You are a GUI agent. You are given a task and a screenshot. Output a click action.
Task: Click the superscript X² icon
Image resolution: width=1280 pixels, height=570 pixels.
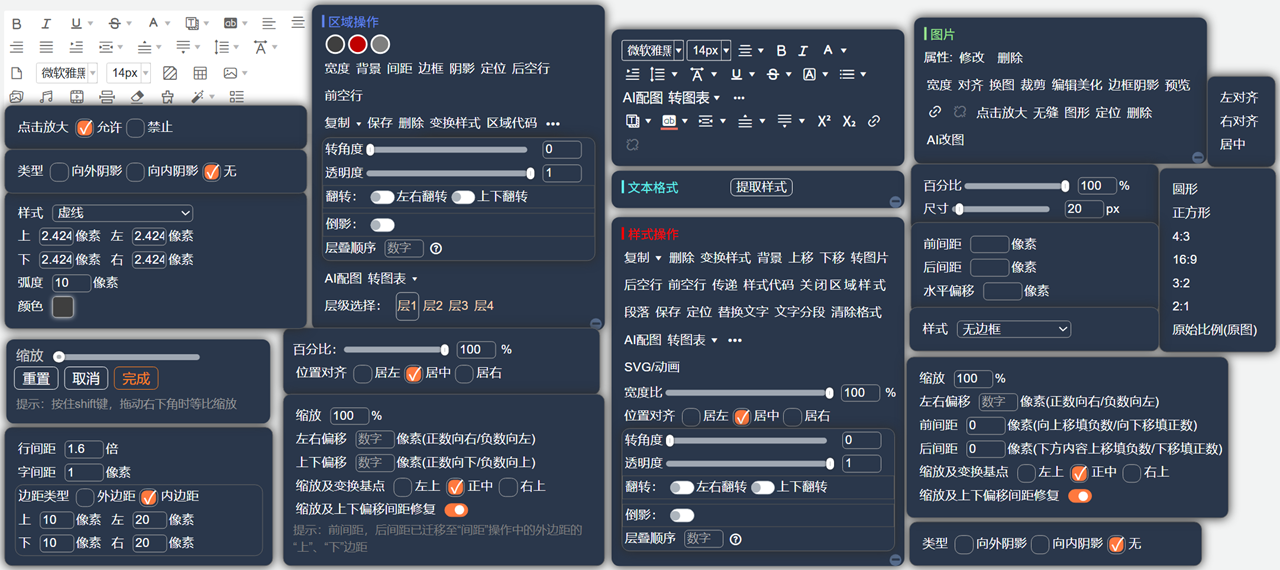pyautogui.click(x=823, y=121)
